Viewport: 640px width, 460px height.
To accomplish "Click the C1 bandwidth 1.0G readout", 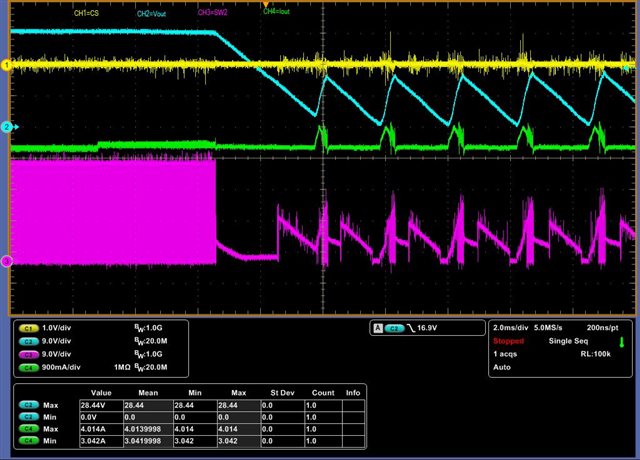I will point(148,328).
